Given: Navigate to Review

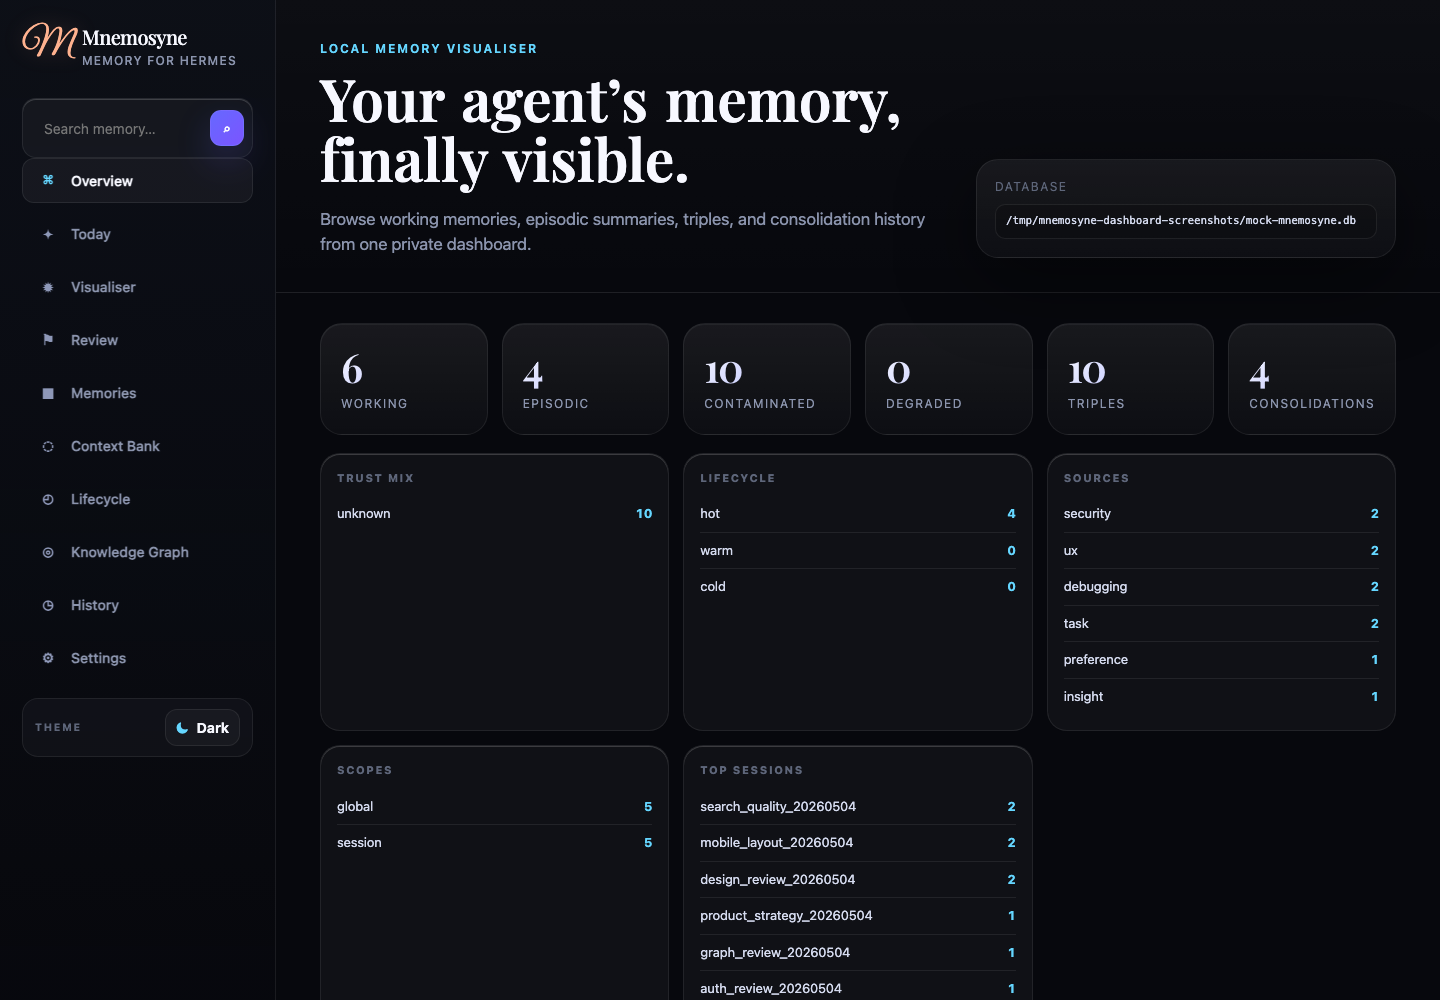Looking at the screenshot, I should point(137,340).
